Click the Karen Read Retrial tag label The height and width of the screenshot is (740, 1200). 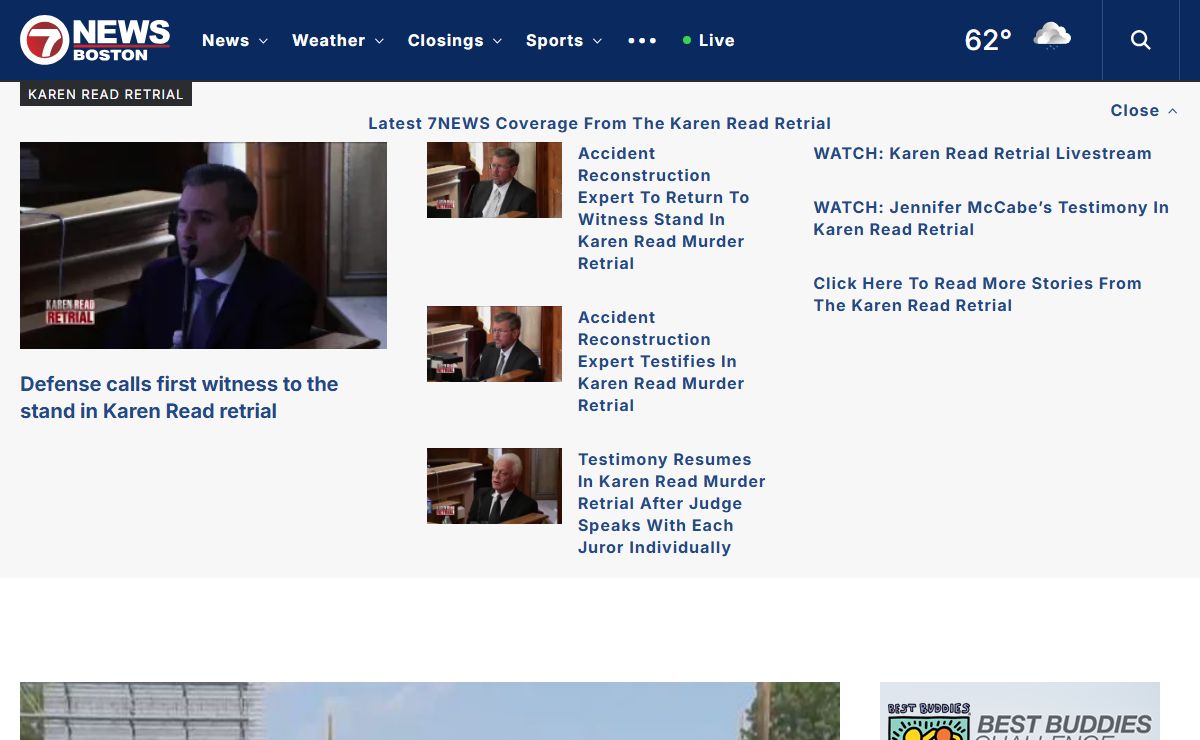(x=106, y=94)
